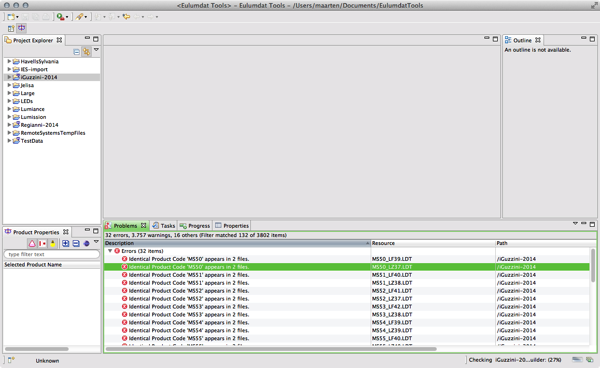Select the Outline tab
The width and height of the screenshot is (600, 368).
tap(522, 40)
